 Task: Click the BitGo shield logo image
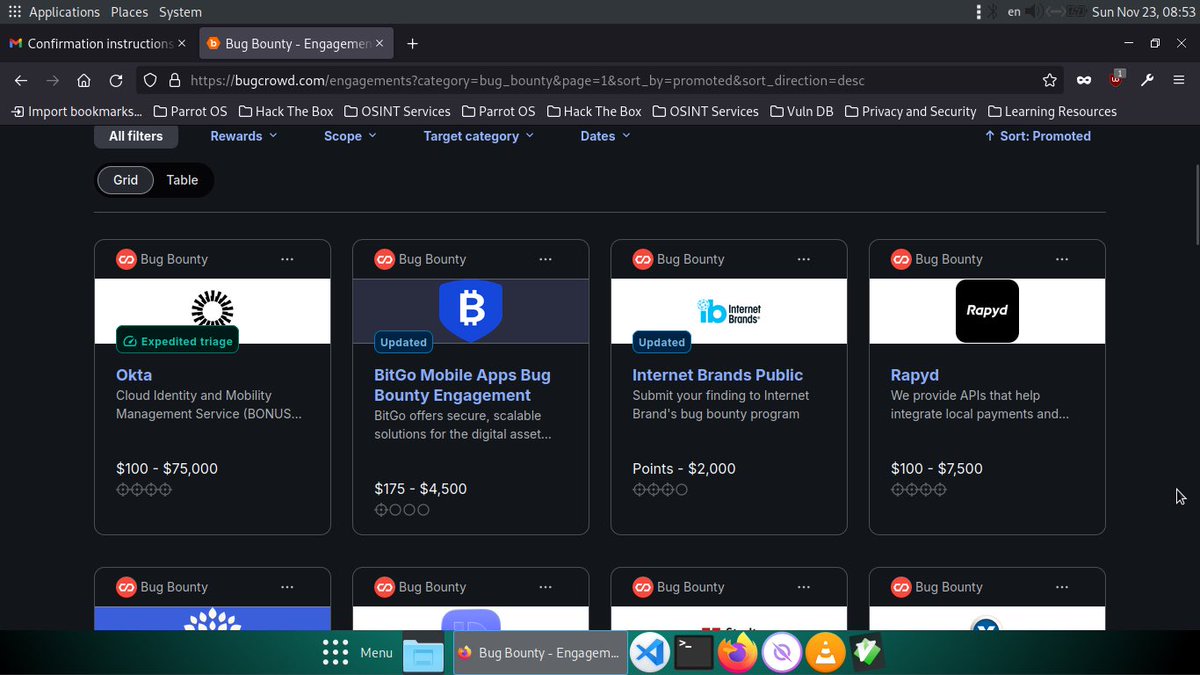coord(471,311)
